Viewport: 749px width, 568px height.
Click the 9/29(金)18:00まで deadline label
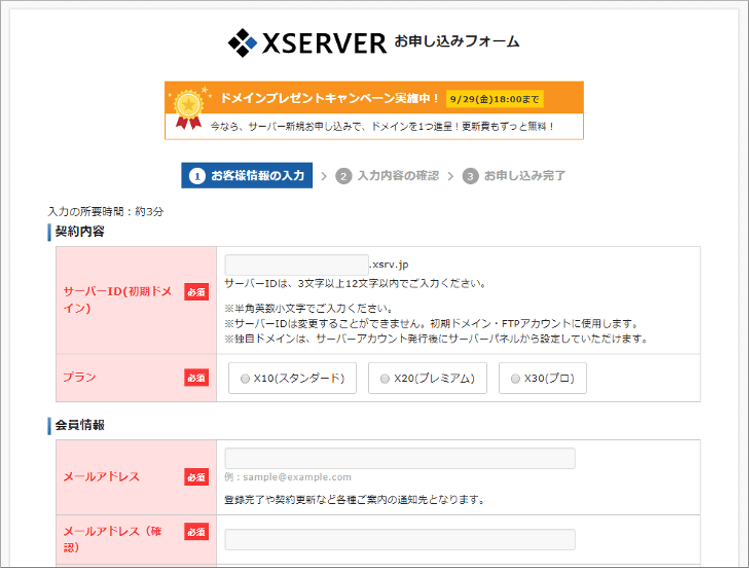pyautogui.click(x=494, y=99)
